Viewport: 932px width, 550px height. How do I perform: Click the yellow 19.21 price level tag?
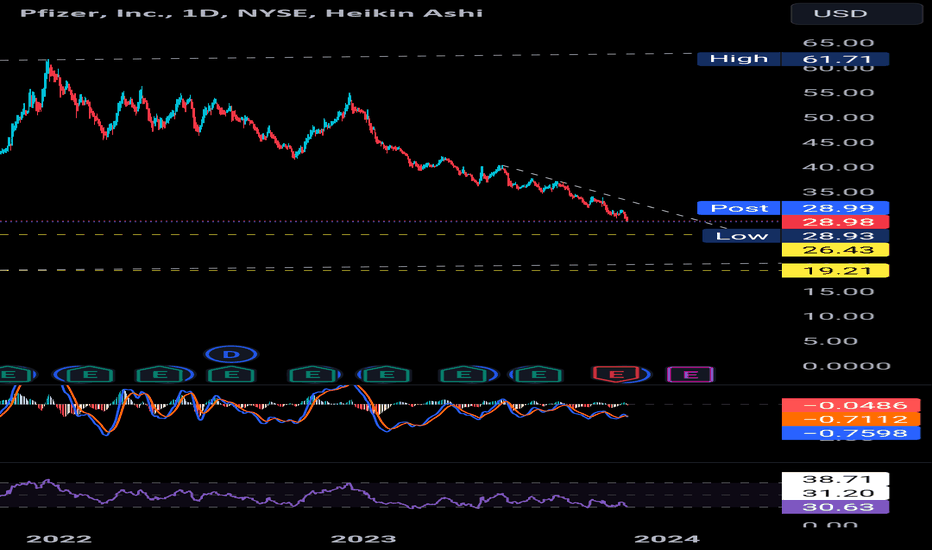coord(836,271)
